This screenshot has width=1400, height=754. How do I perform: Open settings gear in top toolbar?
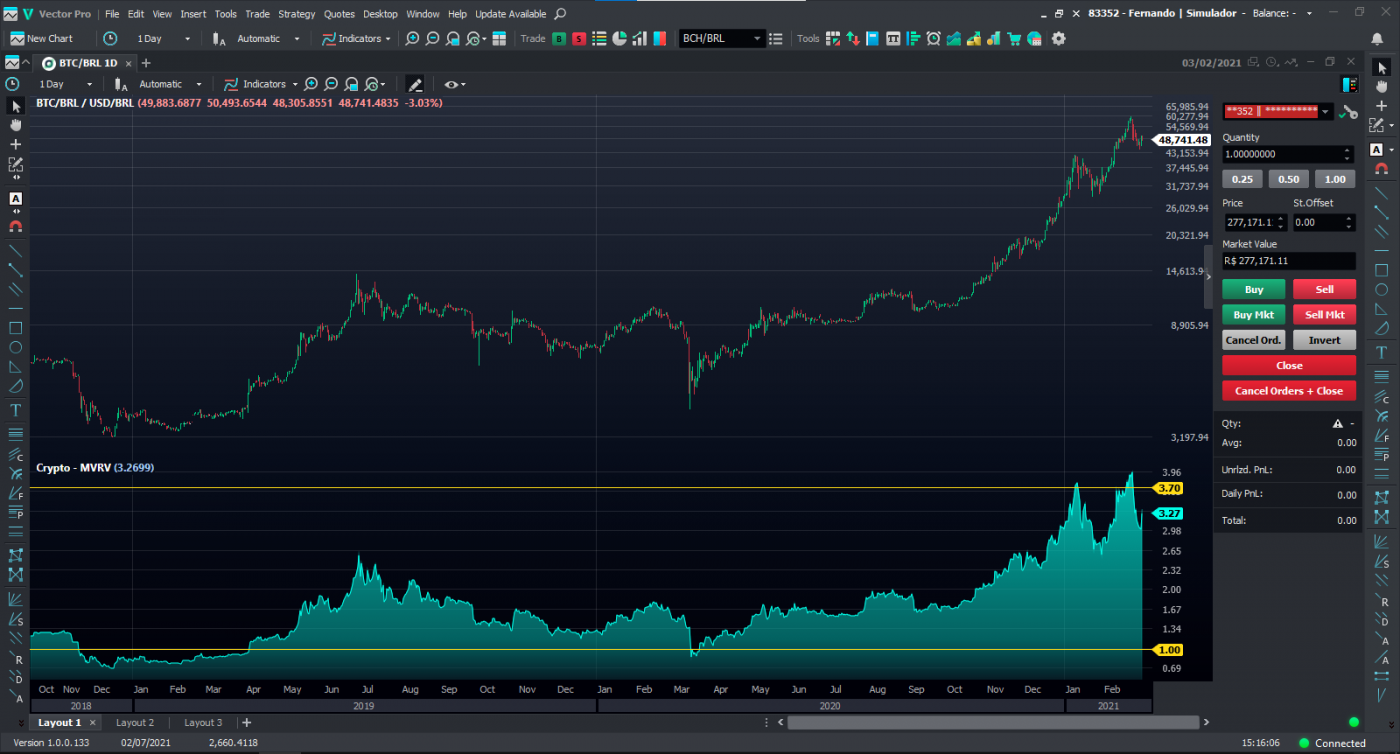pos(1058,39)
